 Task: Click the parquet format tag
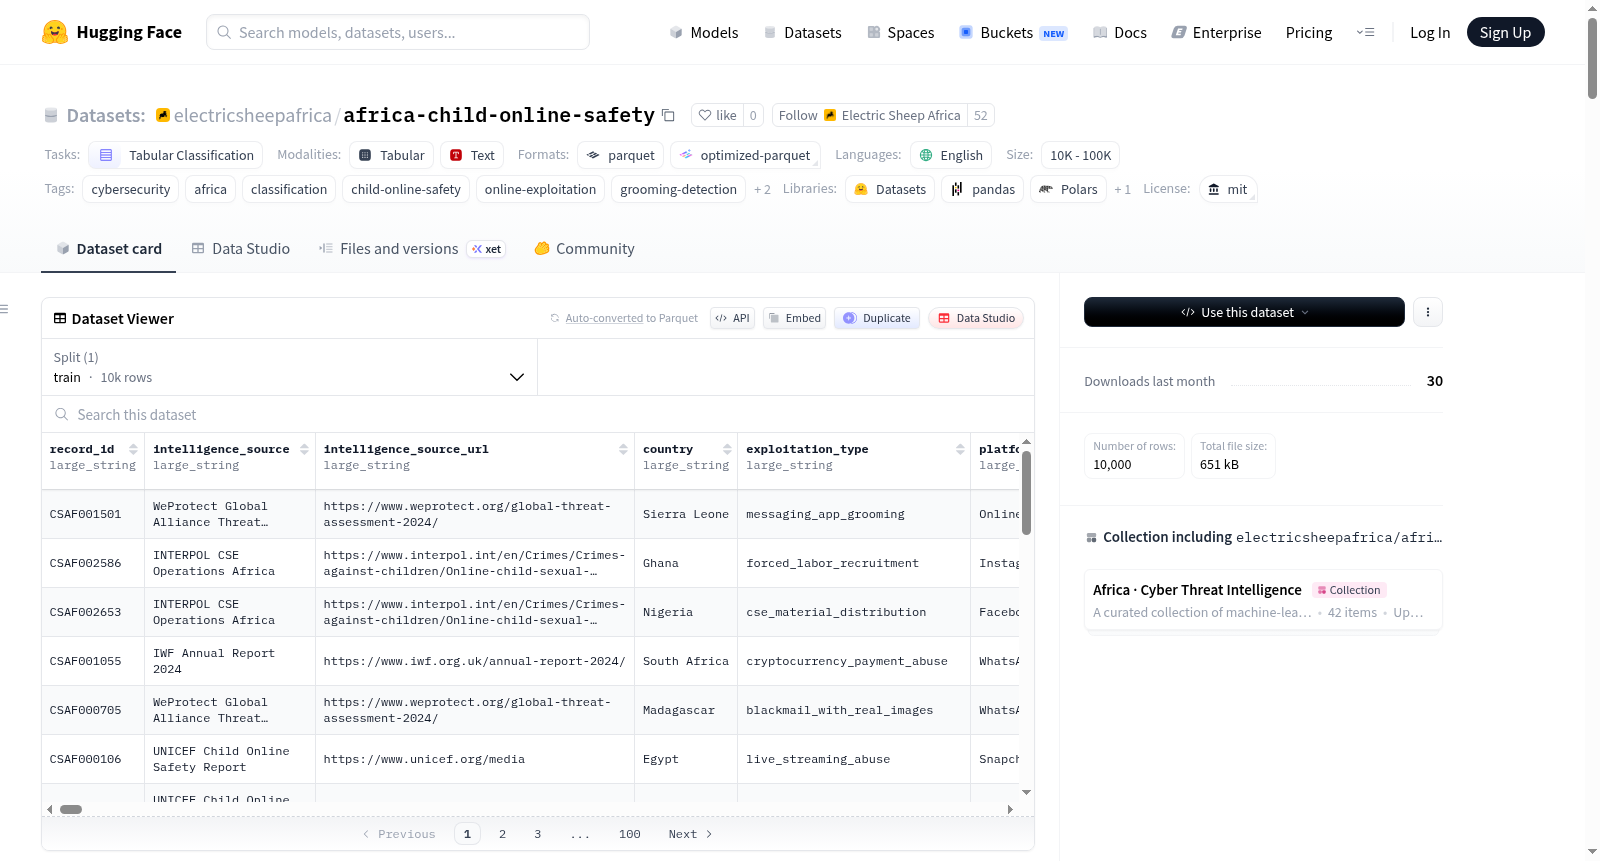coord(620,155)
